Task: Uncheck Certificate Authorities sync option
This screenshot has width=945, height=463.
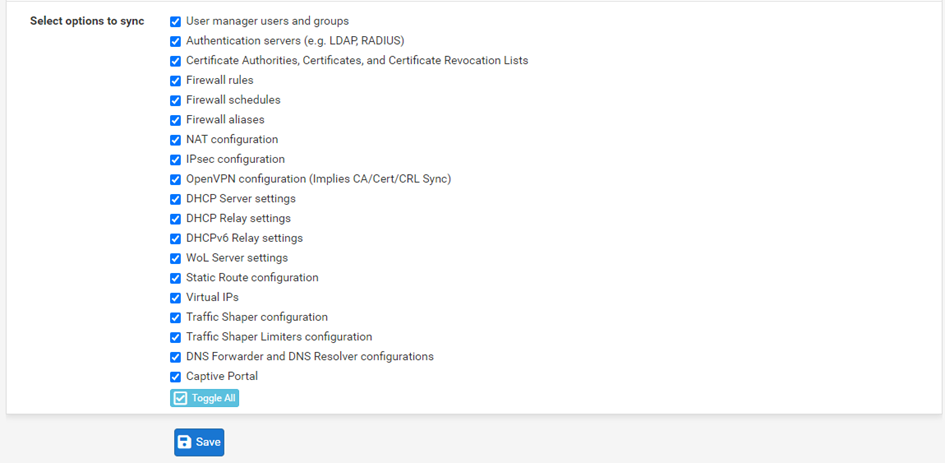Action: pos(175,61)
